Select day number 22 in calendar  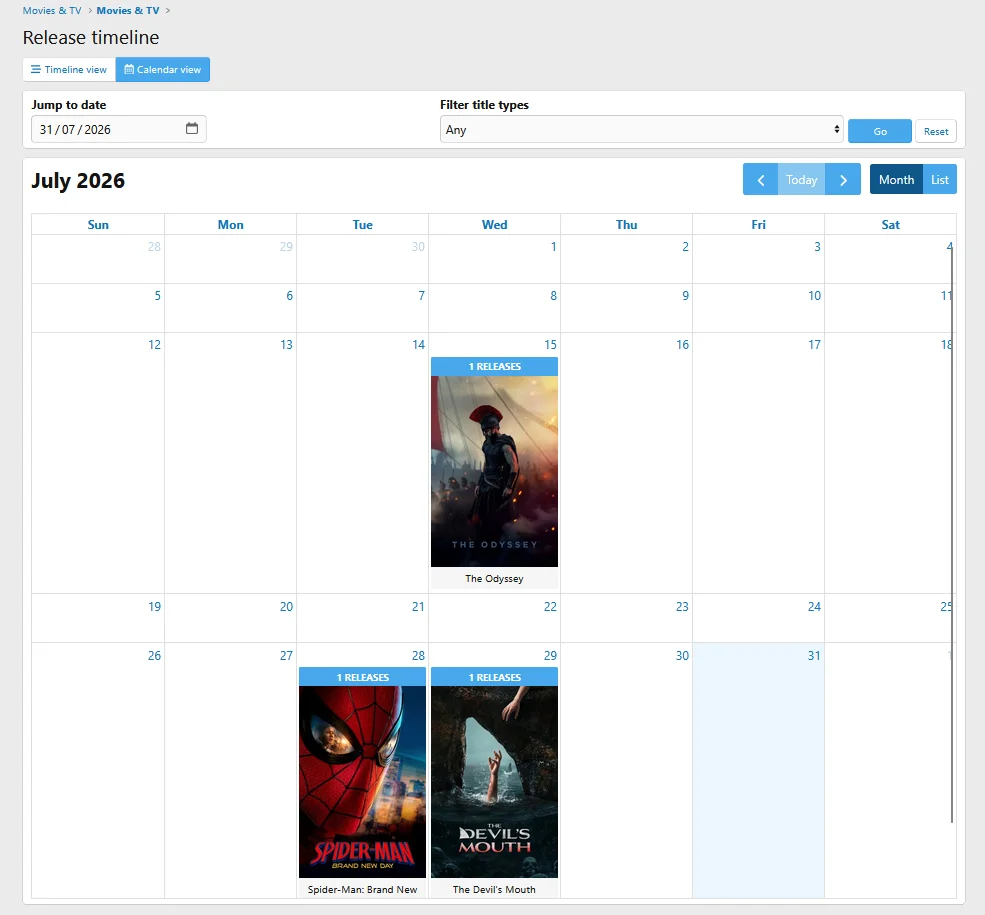pyautogui.click(x=550, y=607)
